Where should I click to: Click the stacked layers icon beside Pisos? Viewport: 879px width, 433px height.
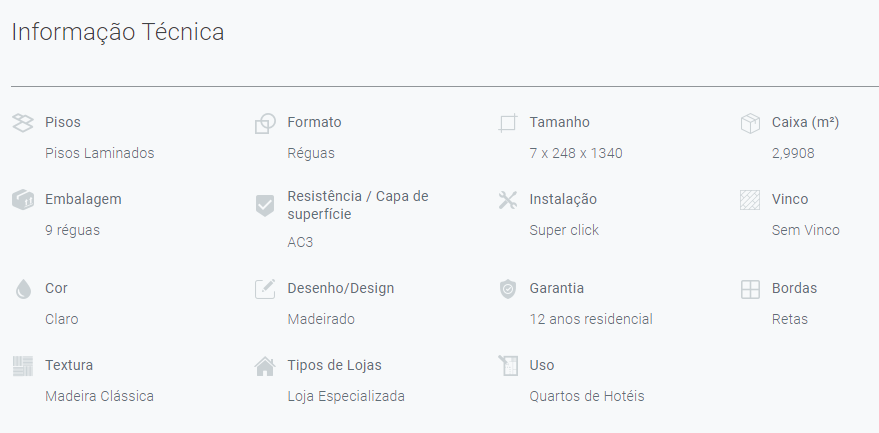[23, 123]
